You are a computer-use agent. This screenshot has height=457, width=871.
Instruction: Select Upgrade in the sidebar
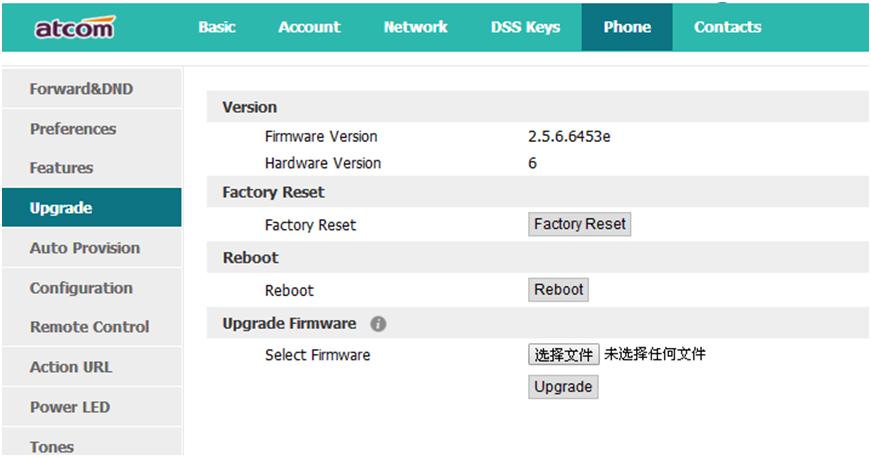tap(61, 208)
